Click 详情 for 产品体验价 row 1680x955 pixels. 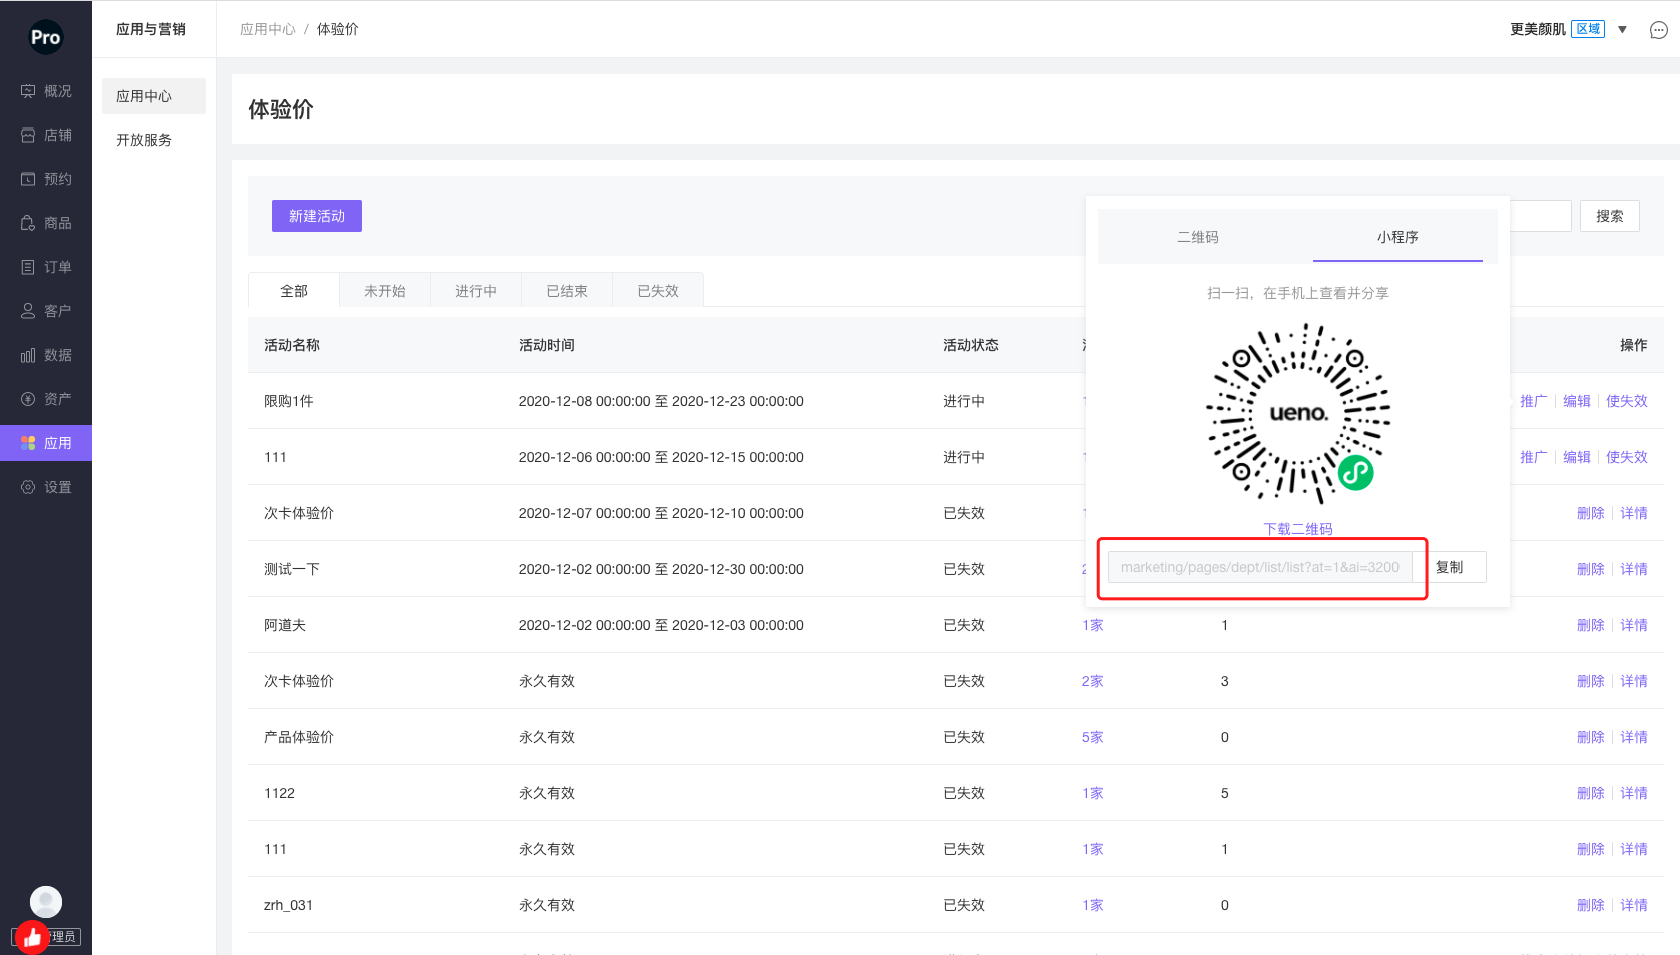pos(1634,737)
